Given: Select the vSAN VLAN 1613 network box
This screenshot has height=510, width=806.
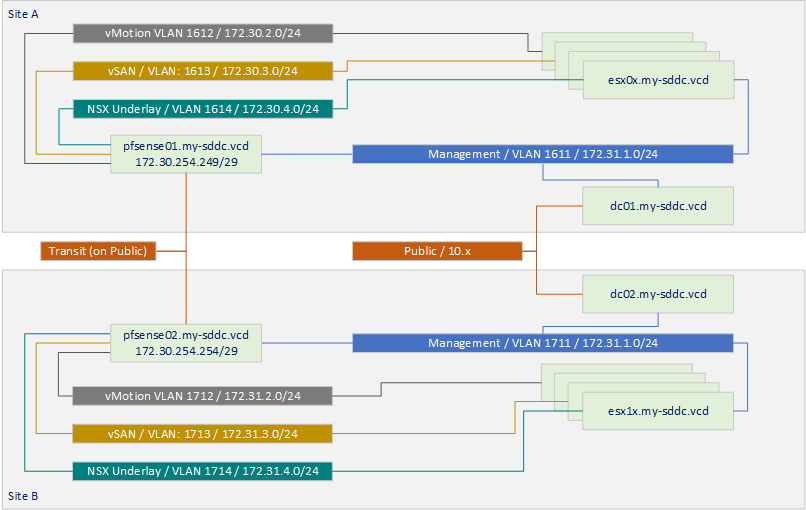Looking at the screenshot, I should [x=203, y=71].
